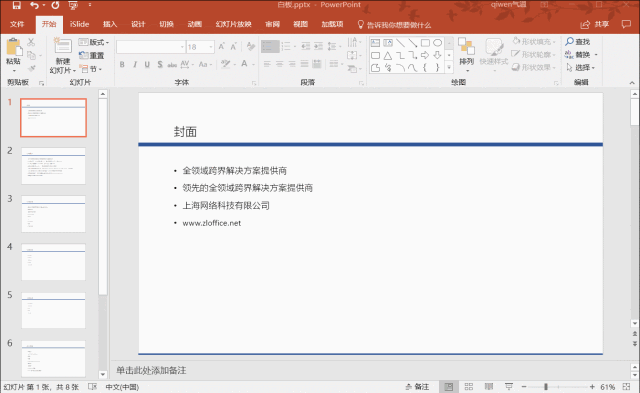The height and width of the screenshot is (393, 640).
Task: Click the Format Painter brush icon
Action: (x=31, y=68)
